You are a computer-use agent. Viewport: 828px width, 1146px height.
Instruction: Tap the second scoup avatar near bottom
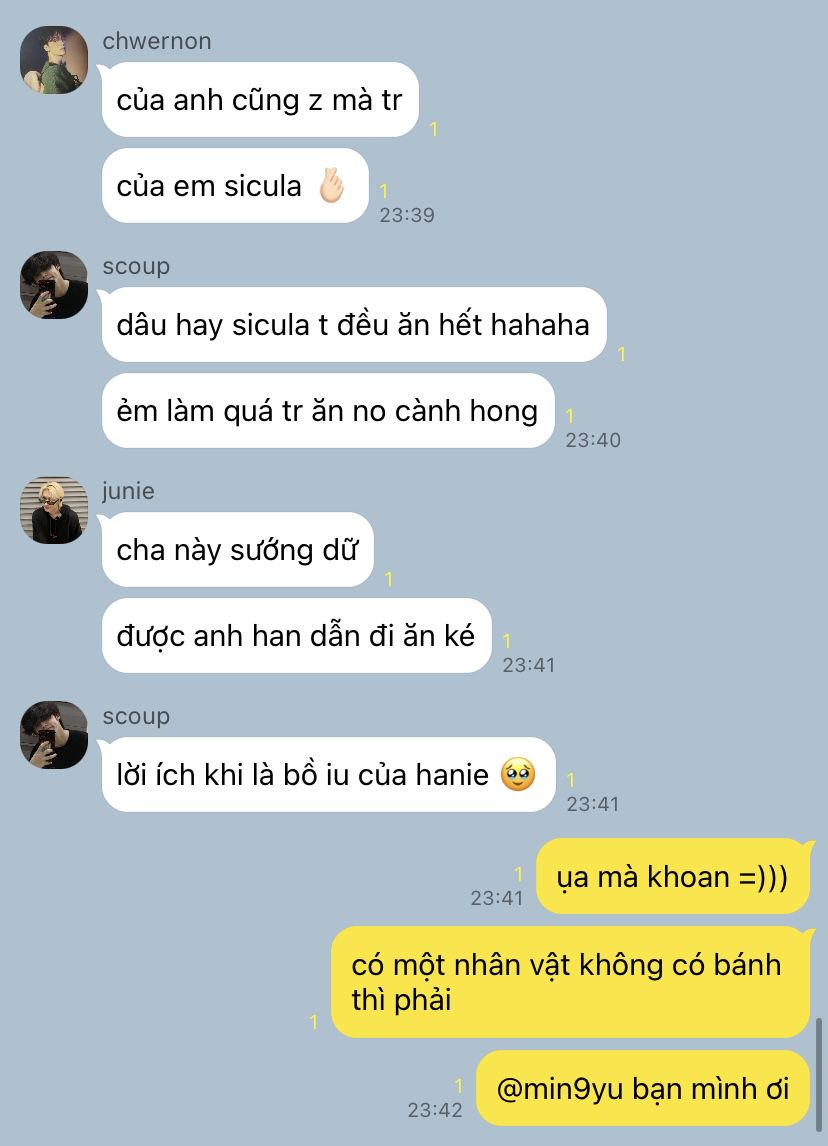pyautogui.click(x=54, y=735)
